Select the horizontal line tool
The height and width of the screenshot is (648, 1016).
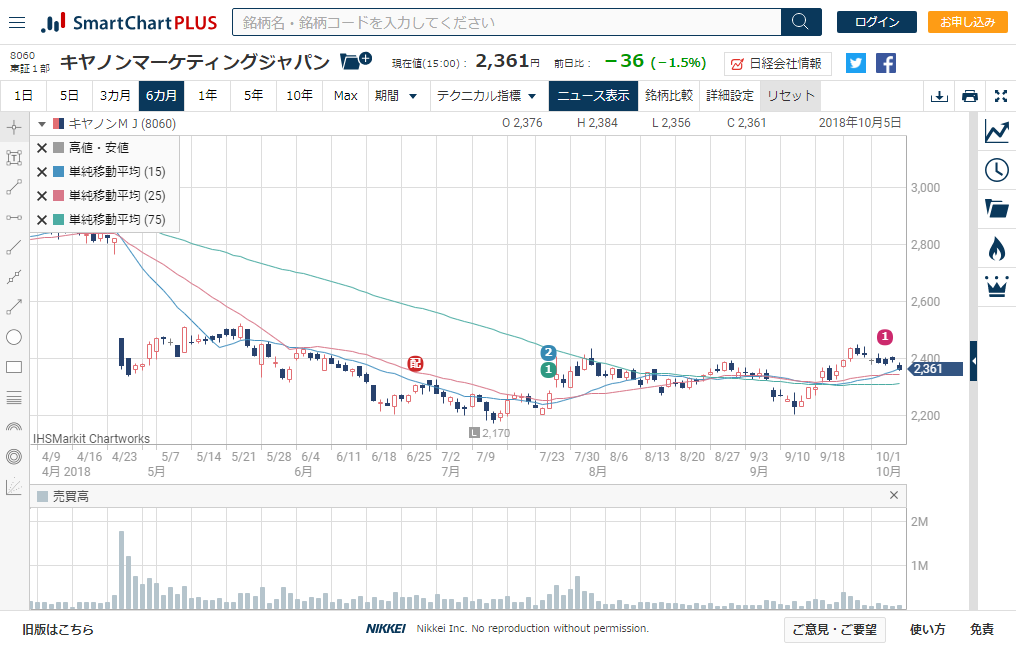14,217
